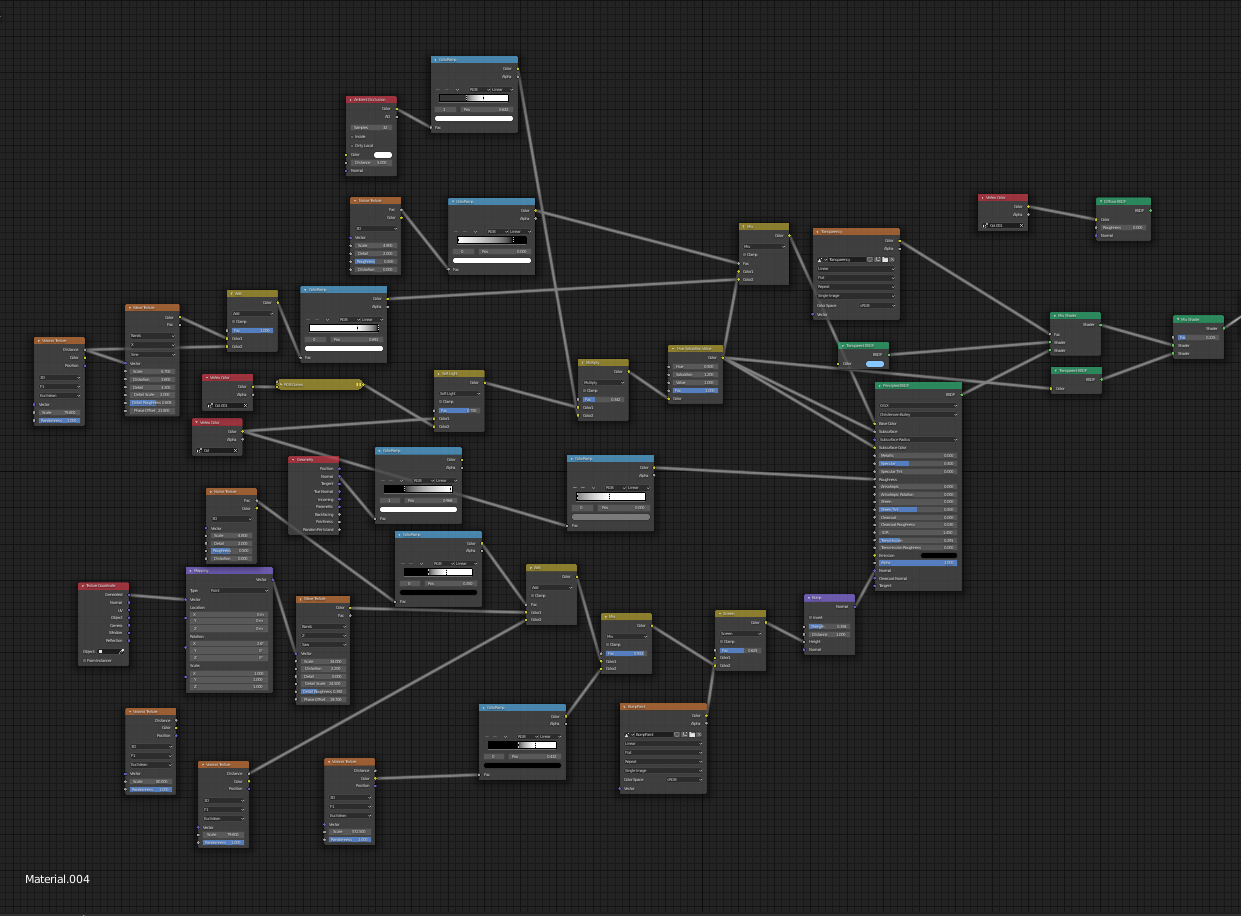Open Linear interpolation dropdown in ColorRamp Pos 0.633
This screenshot has height=916, width=1241.
(x=502, y=90)
